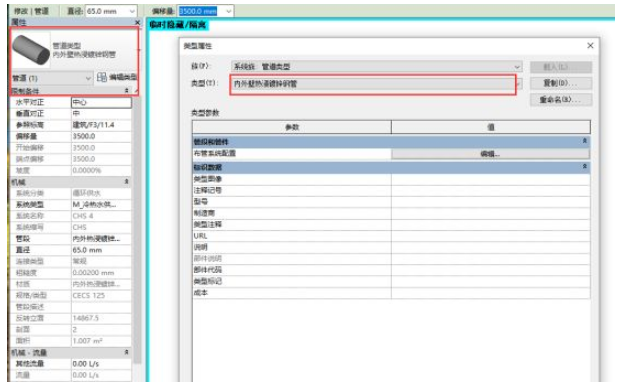The height and width of the screenshot is (387, 618).
Task: Click the 面积 value 1.007 m²
Action: [x=101, y=341]
